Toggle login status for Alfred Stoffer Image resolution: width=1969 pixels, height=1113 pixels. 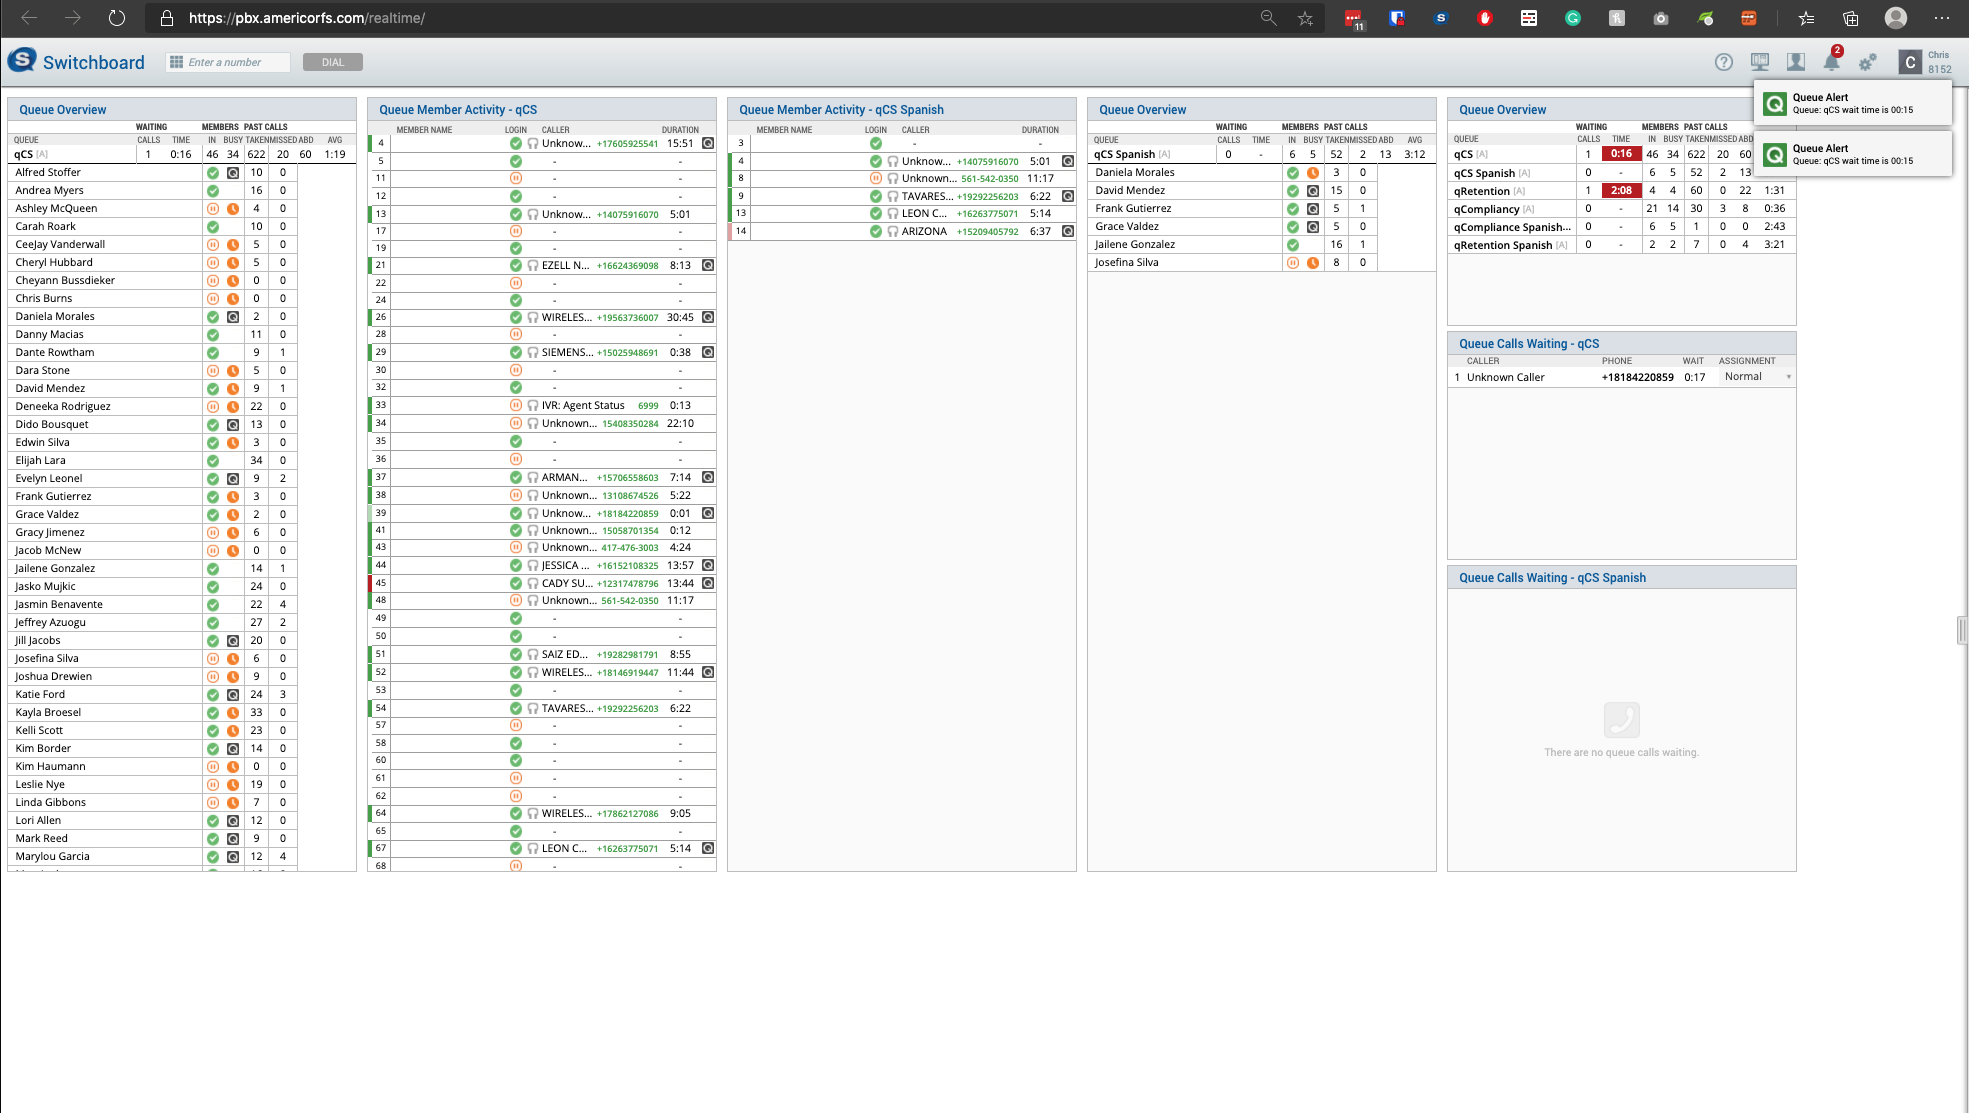213,173
